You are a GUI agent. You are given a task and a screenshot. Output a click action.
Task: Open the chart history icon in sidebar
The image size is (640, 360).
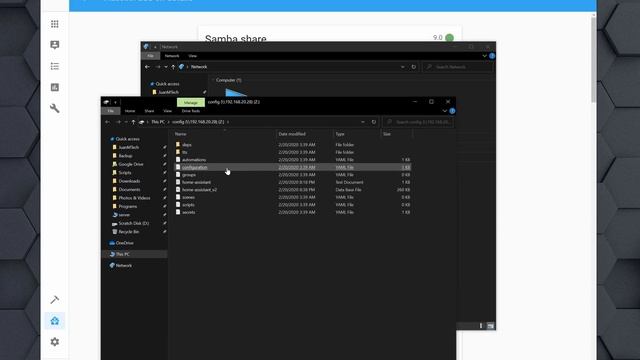[55, 87]
